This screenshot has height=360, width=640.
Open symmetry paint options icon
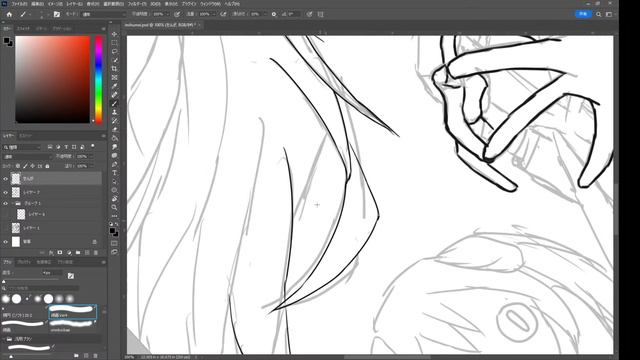click(320, 14)
